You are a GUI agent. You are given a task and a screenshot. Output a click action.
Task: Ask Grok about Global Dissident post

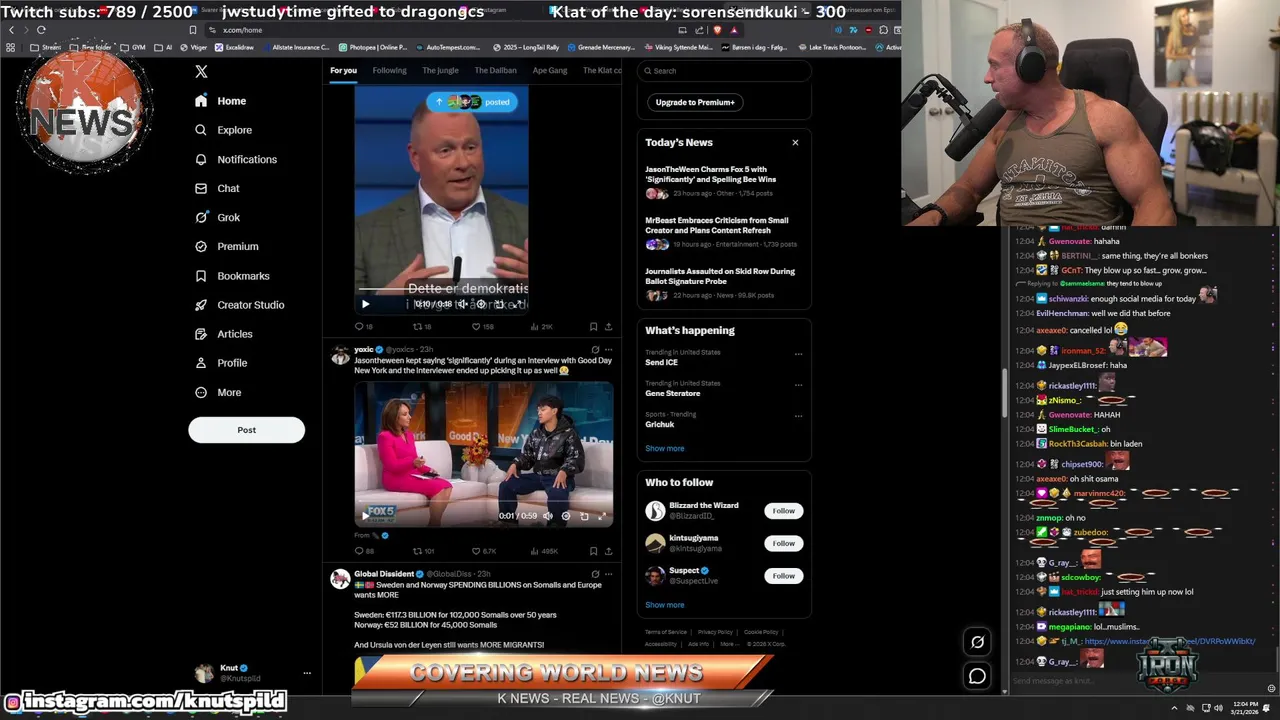pyautogui.click(x=595, y=574)
